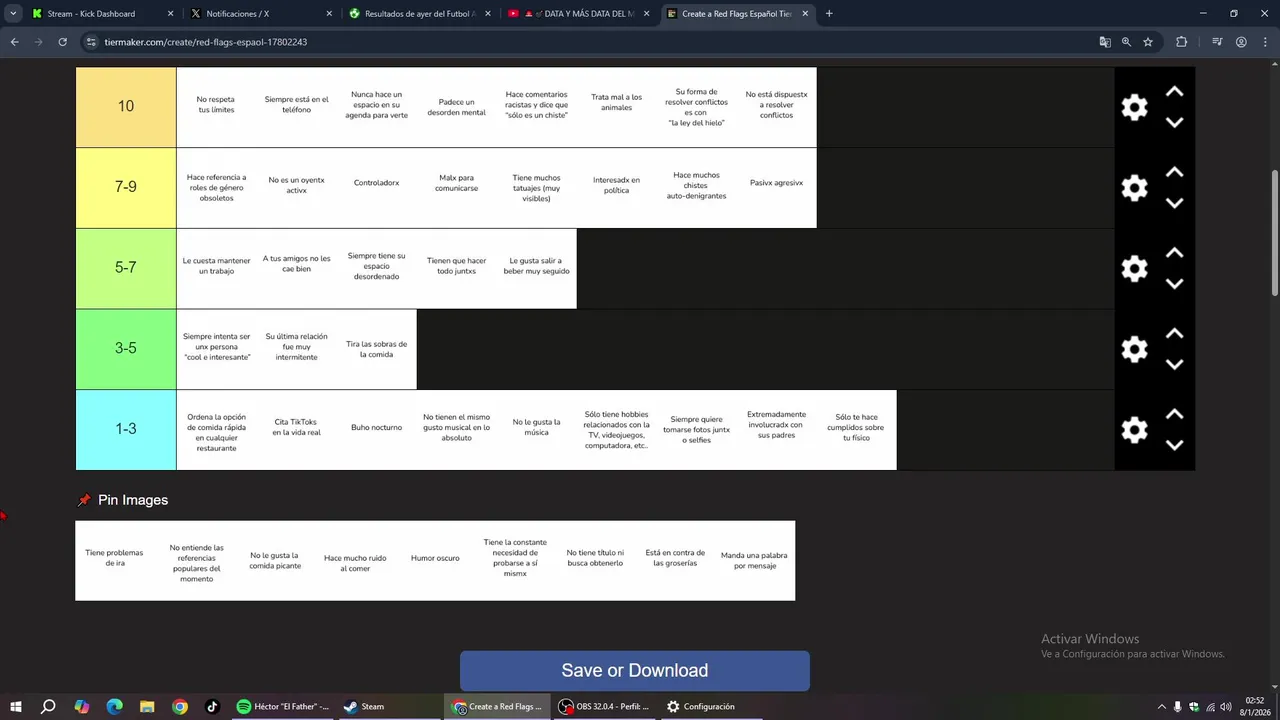The image size is (1280, 720).
Task: Move tier 5-7 row up with arrow
Action: click(x=1175, y=253)
